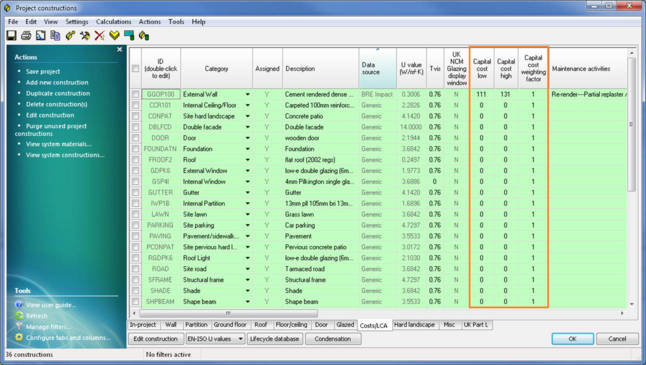Viewport: 646px width, 365px height.
Task: Click the Copy documents toolbar icon
Action: coord(55,35)
